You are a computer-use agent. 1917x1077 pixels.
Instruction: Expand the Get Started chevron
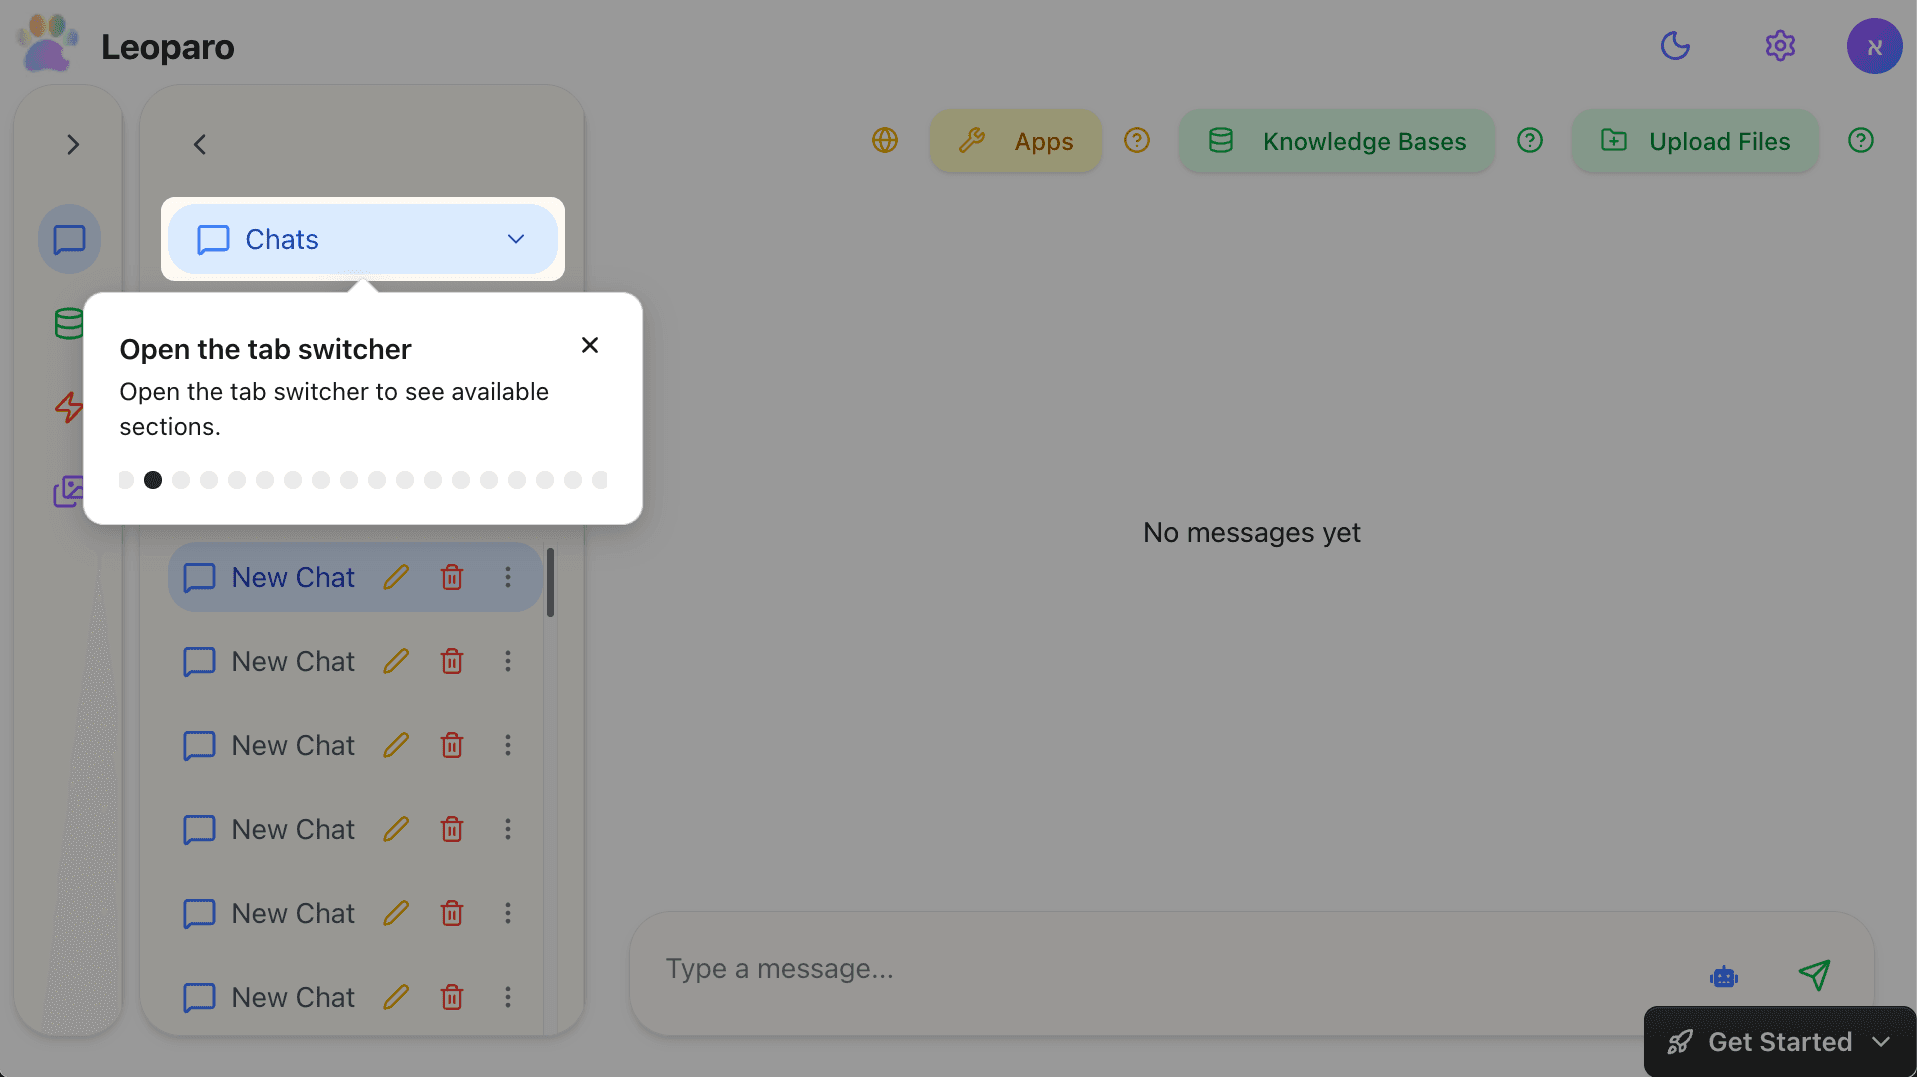pos(1884,1041)
